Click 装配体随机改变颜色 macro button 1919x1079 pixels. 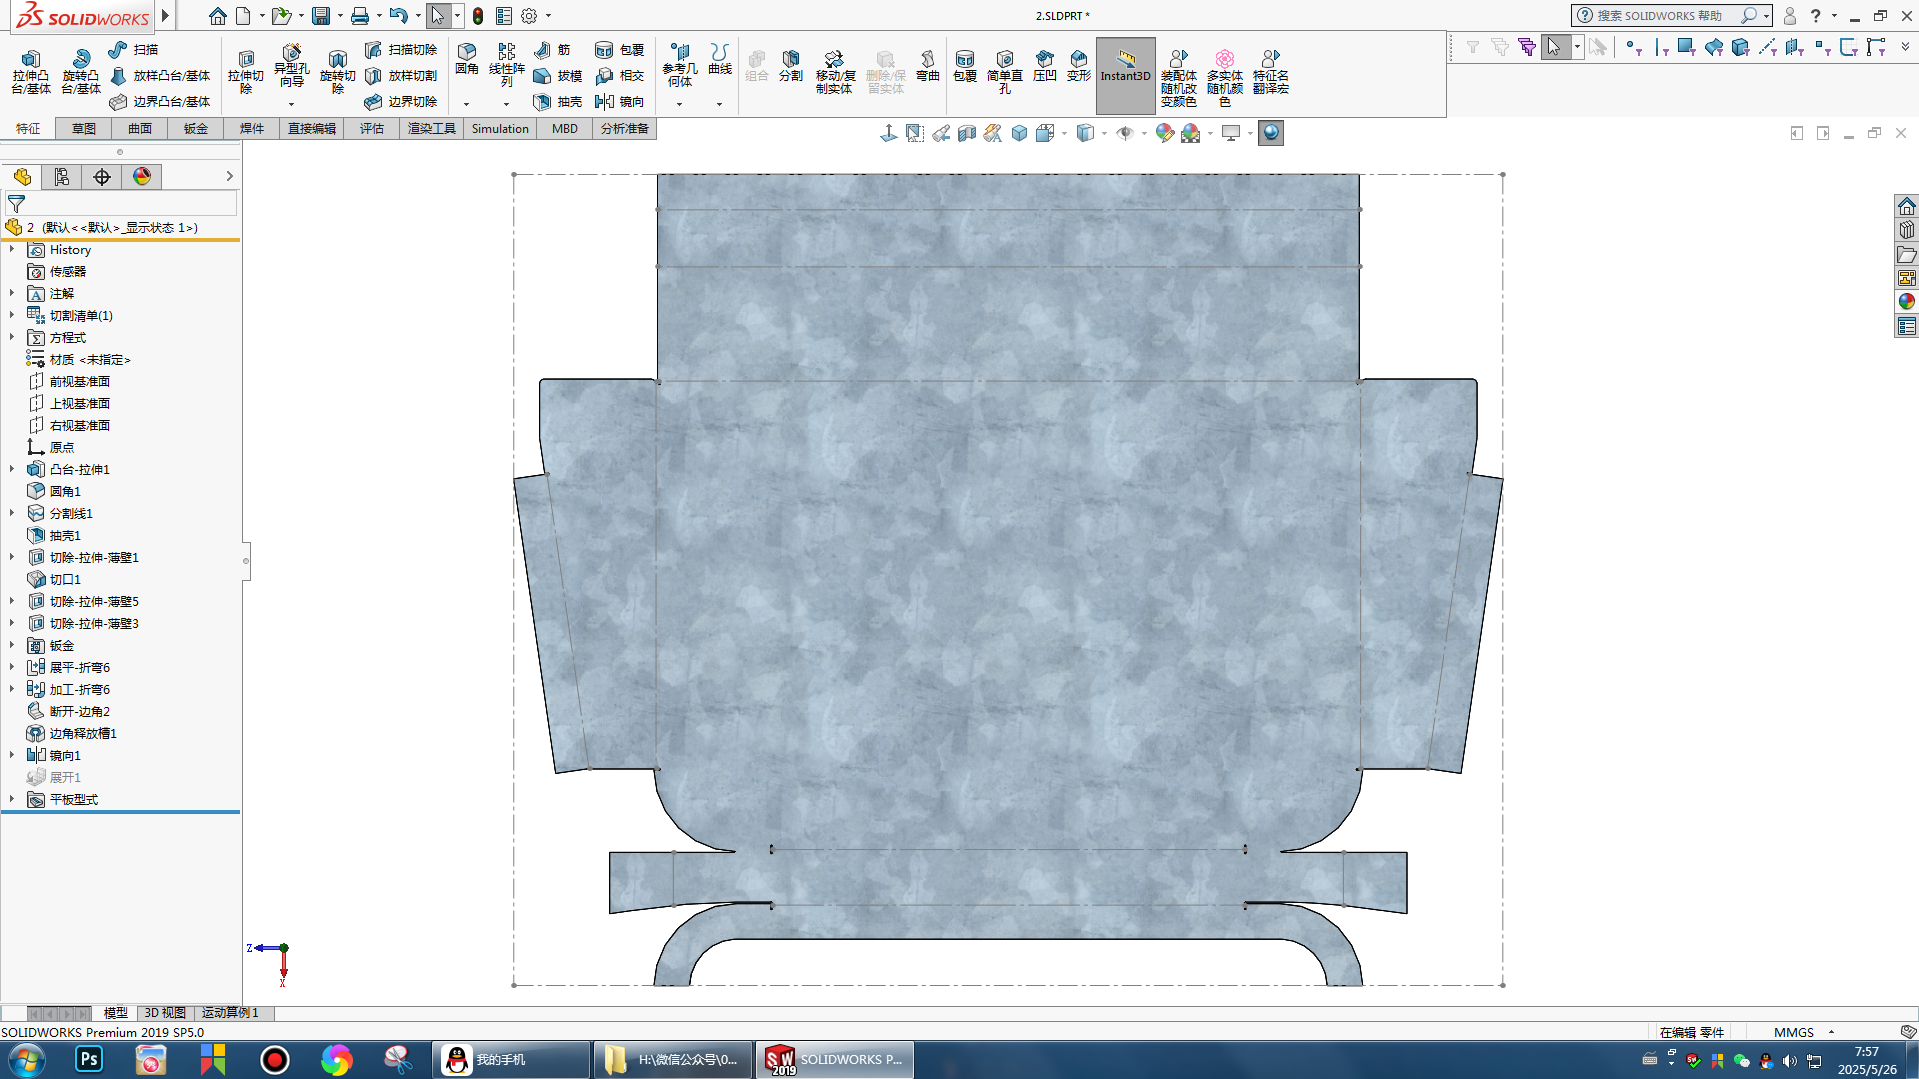[x=1179, y=78]
